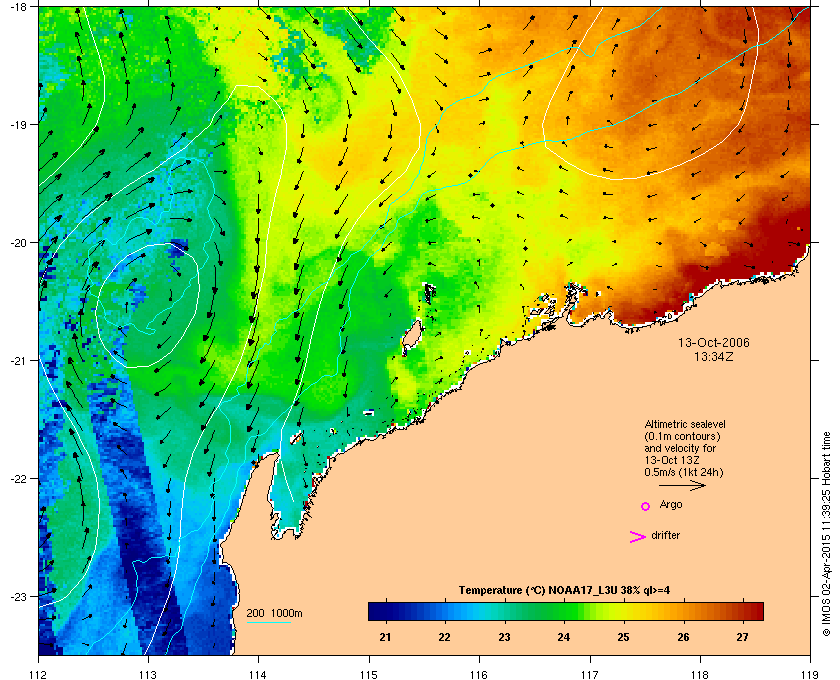The height and width of the screenshot is (680, 840).
Task: Click colorbar tick label 25
Action: (623, 637)
